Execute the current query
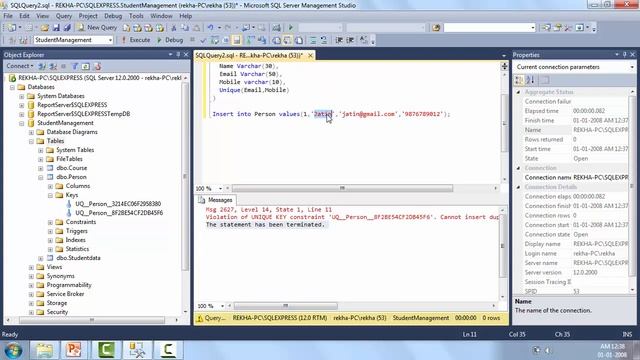 pyautogui.click(x=136, y=40)
